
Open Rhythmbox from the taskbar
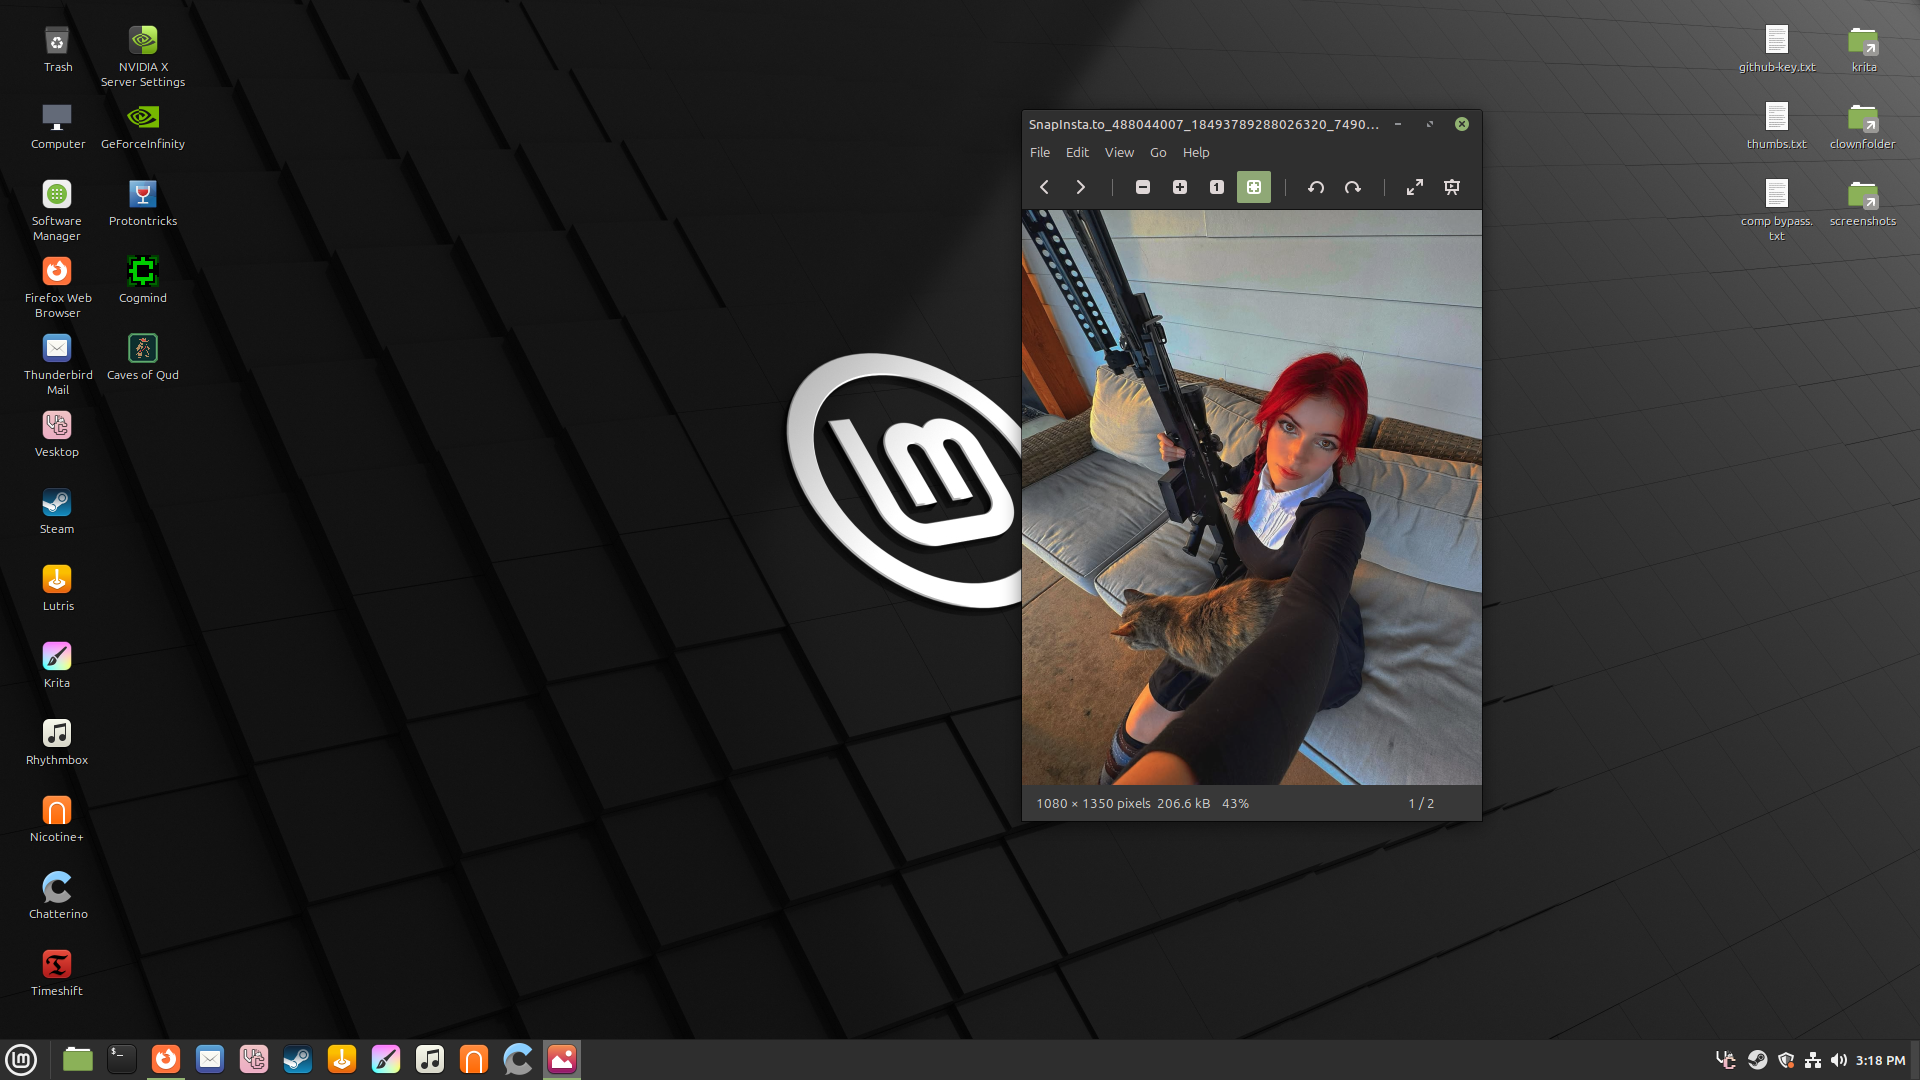click(x=430, y=1059)
